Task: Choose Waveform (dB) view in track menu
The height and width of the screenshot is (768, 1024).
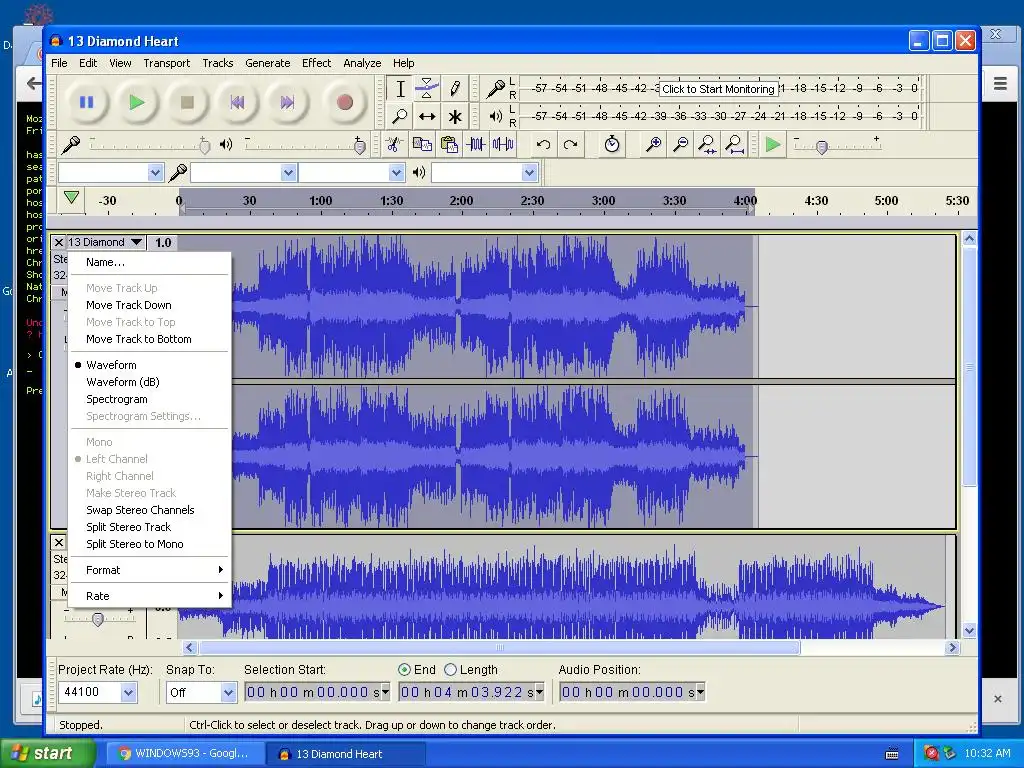Action: [123, 382]
